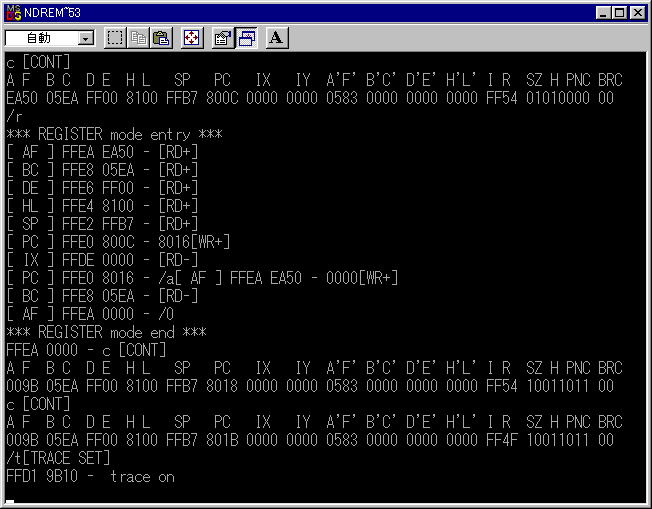Viewport: 652px width, 509px height.
Task: Toggle the Background execution button
Action: 246,38
